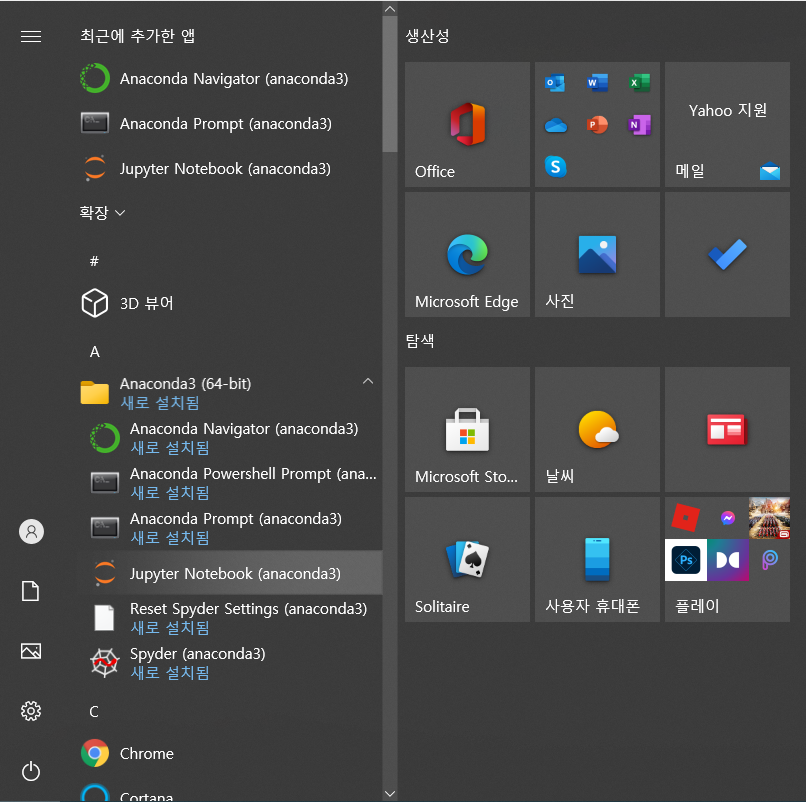Expand the 확장 recently added list
This screenshot has height=802, width=806.
tap(102, 212)
